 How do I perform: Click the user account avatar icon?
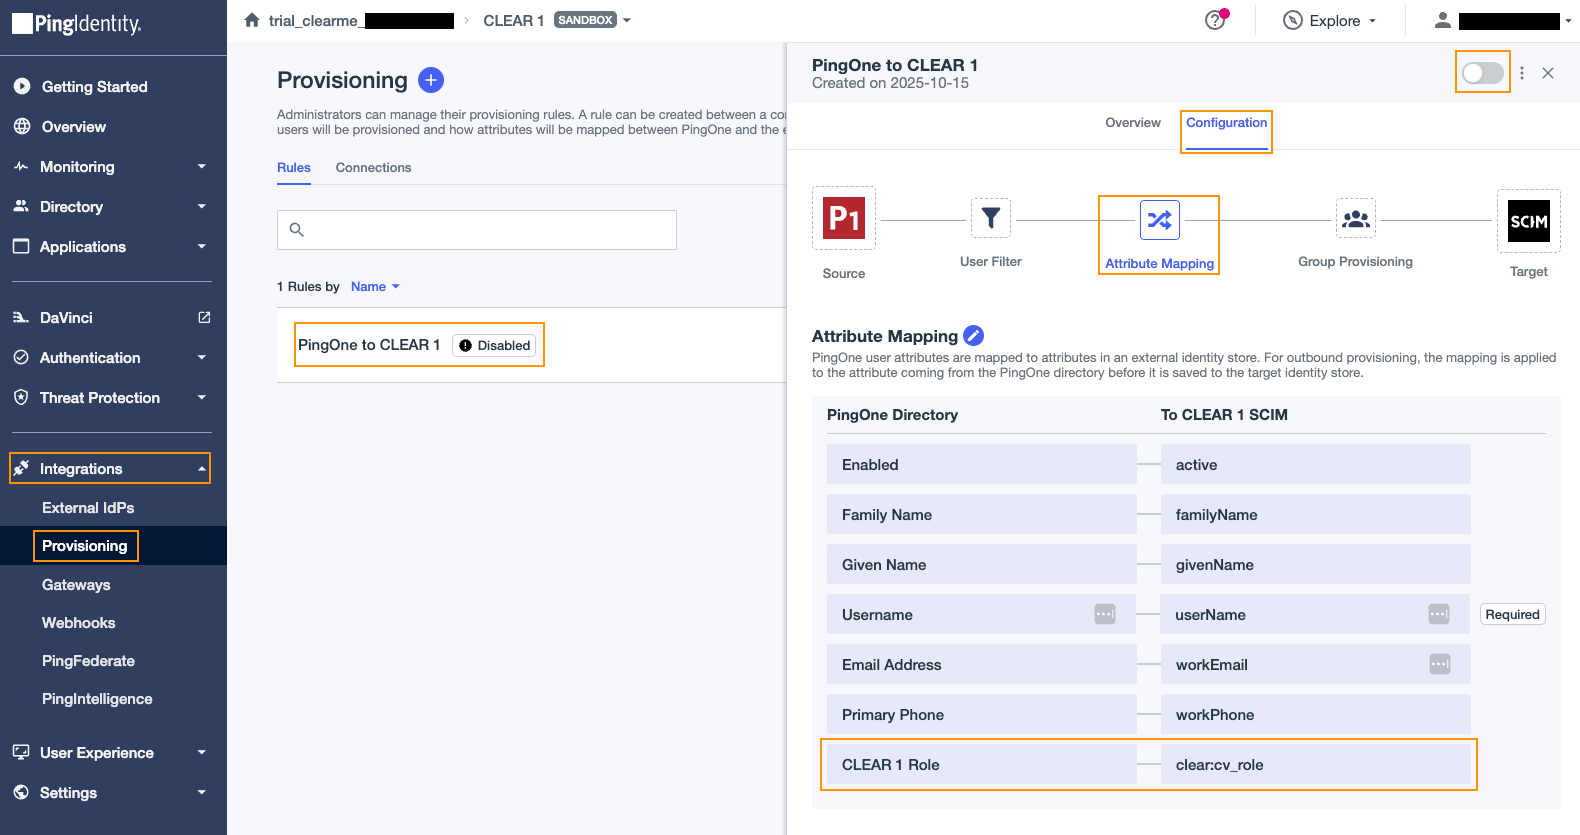click(1443, 20)
